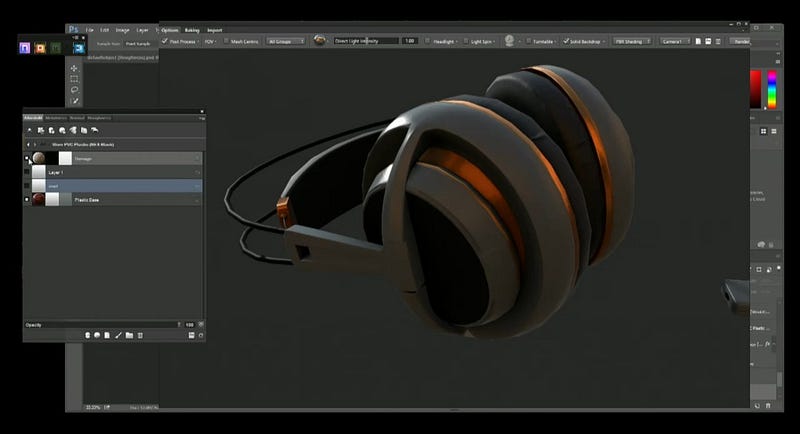The image size is (800, 434).
Task: Open the PBR Shading dropdown
Action: click(x=632, y=41)
